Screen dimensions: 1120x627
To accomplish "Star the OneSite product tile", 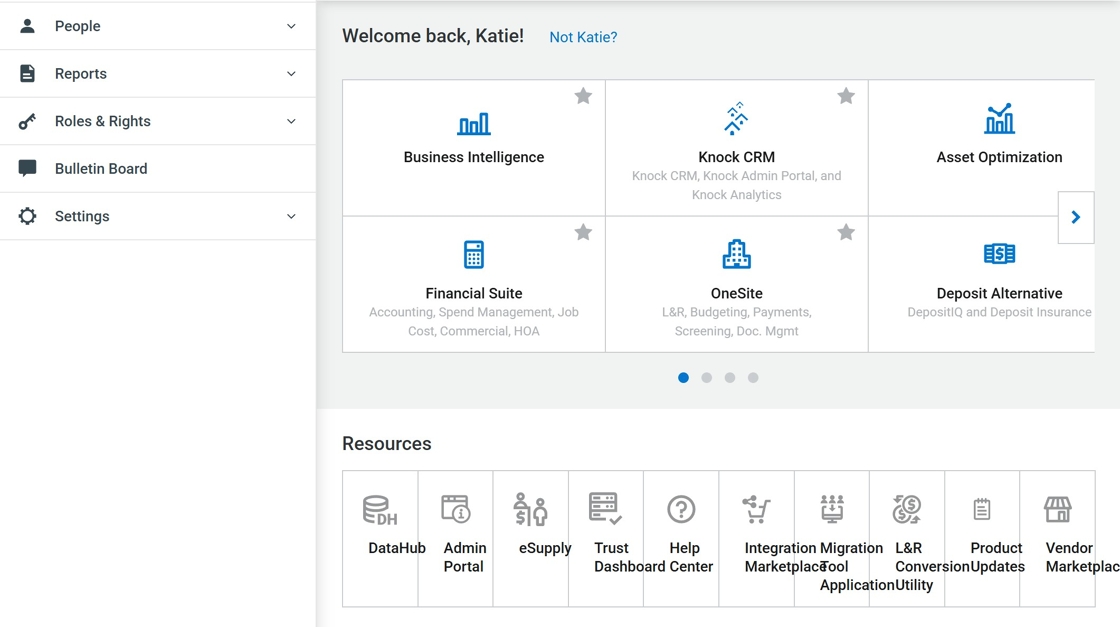I will pos(846,232).
